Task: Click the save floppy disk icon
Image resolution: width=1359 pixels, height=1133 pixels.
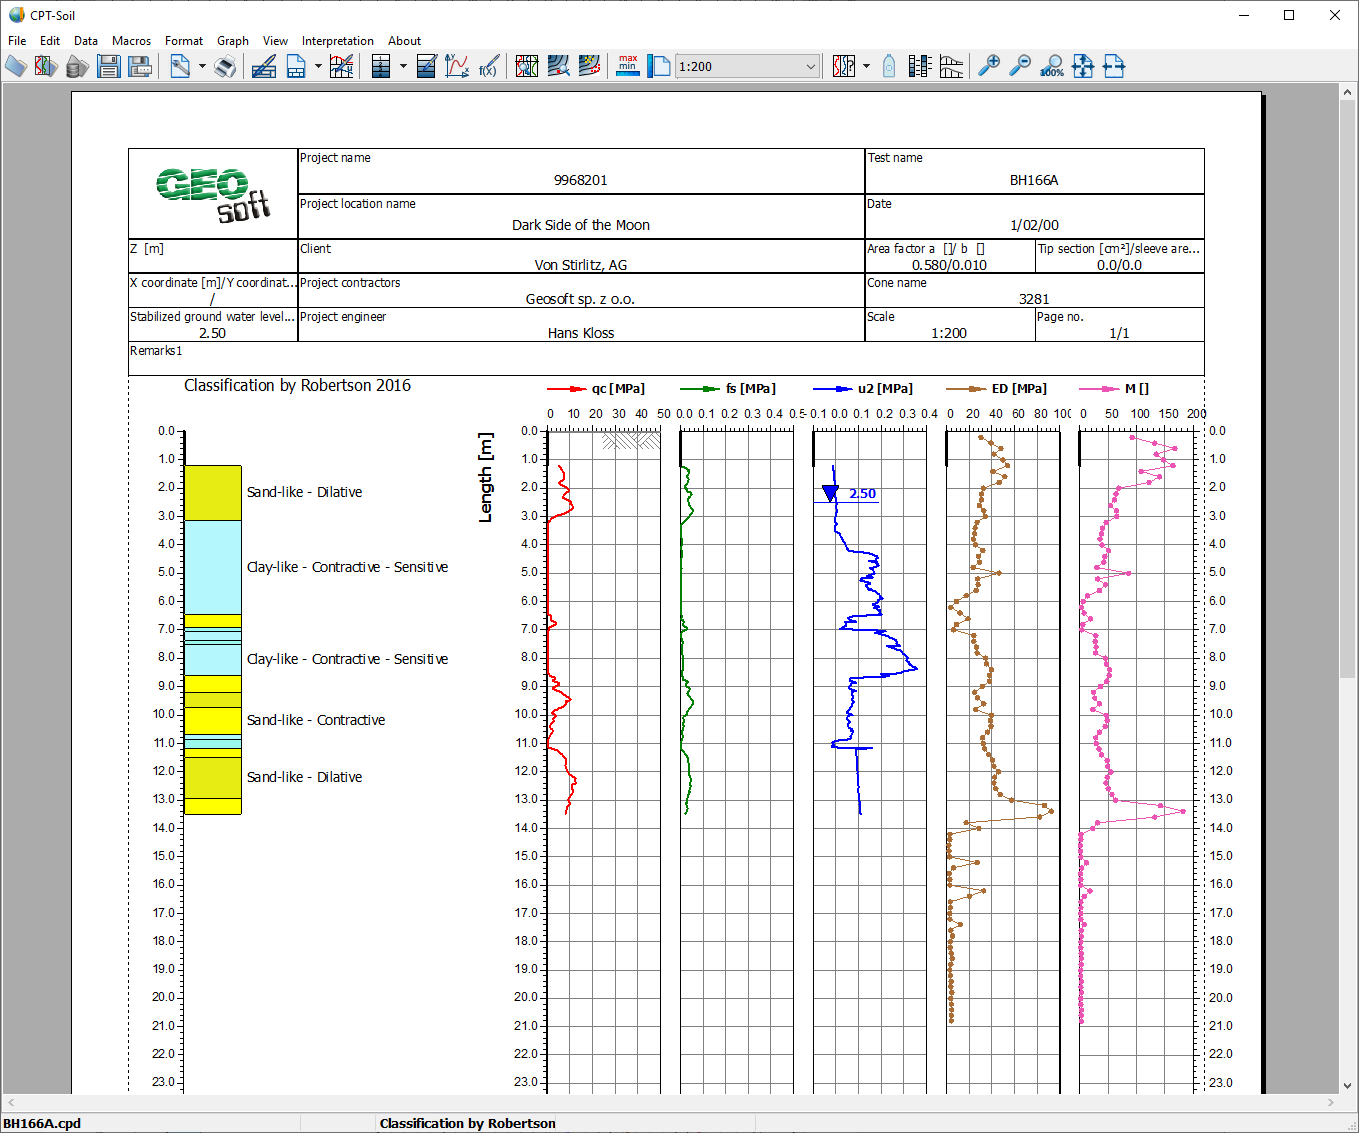Action: pos(109,67)
